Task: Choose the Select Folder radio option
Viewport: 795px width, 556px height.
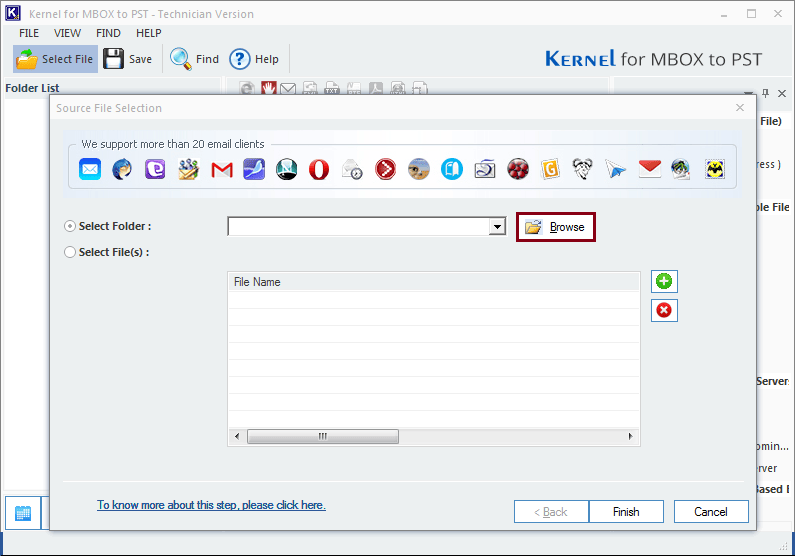Action: pyautogui.click(x=70, y=227)
